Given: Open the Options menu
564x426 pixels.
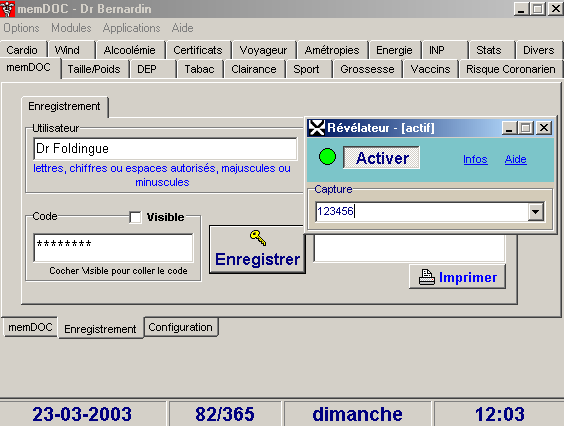Looking at the screenshot, I should point(21,28).
